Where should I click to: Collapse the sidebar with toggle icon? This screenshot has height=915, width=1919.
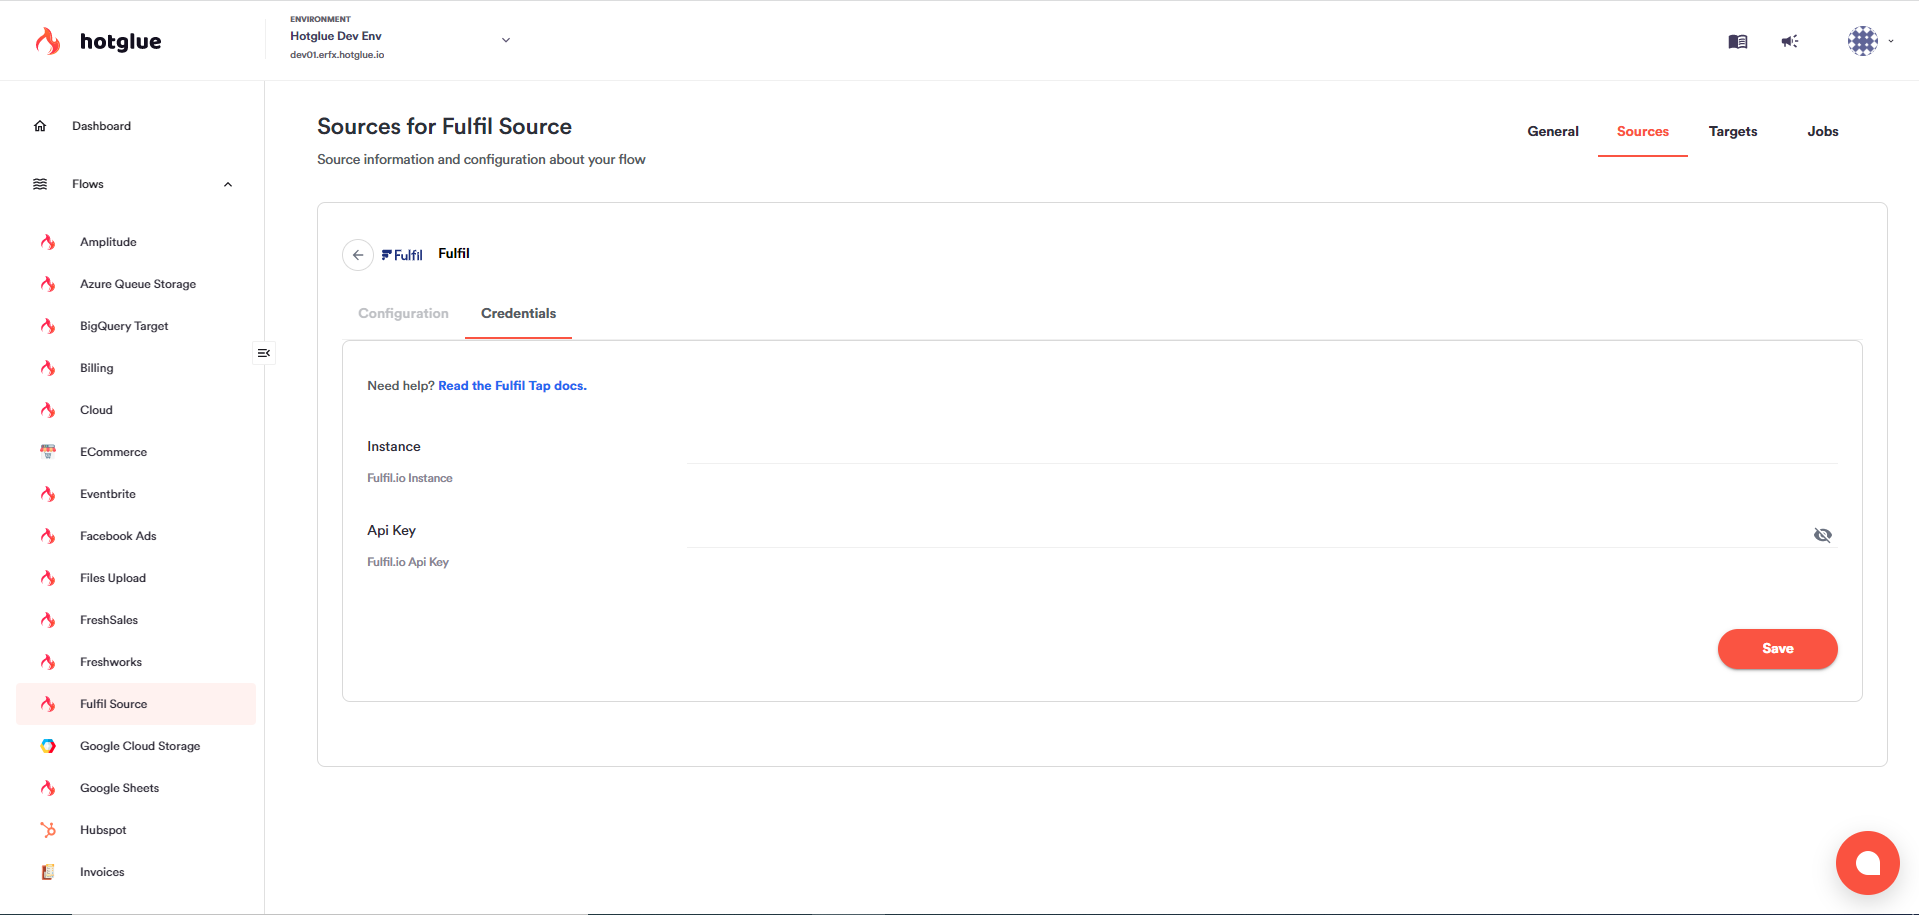(264, 353)
